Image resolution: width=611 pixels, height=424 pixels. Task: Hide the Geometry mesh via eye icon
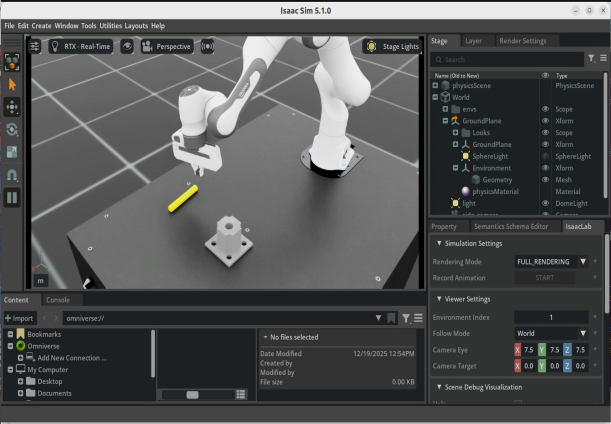(x=545, y=180)
